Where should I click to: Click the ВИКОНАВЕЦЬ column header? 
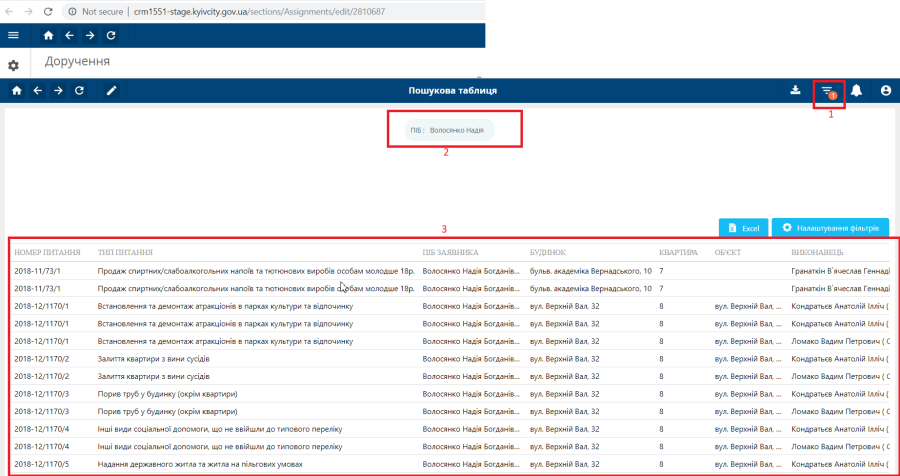[818, 252]
